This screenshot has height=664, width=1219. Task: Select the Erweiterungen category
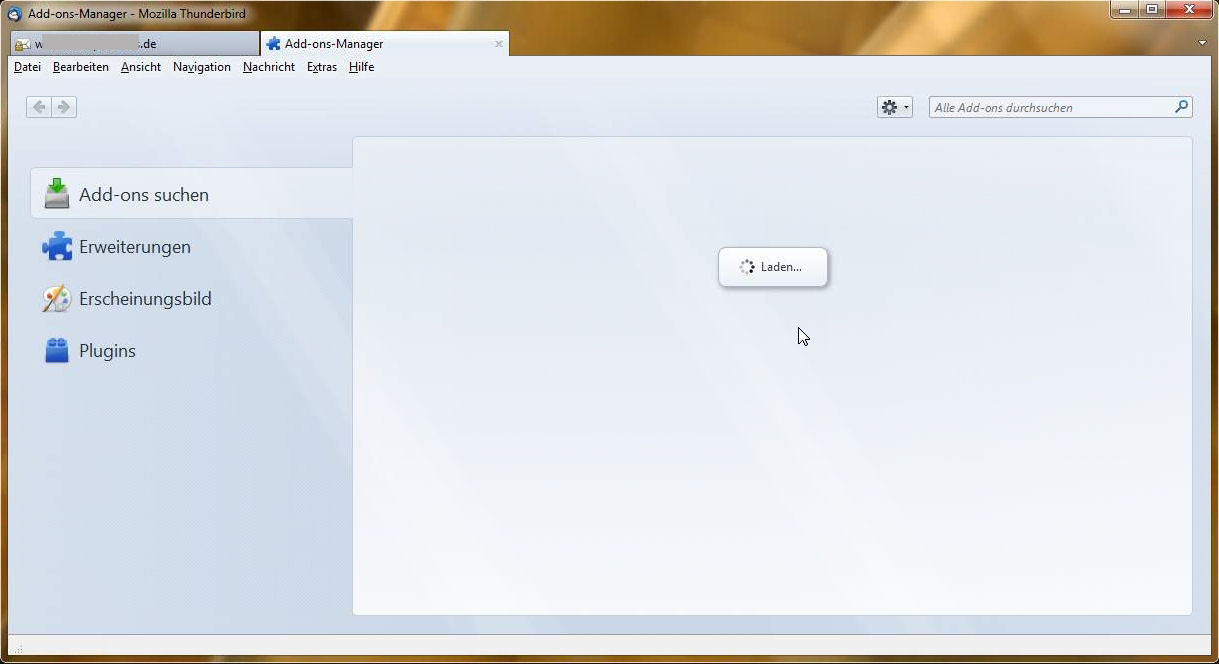(x=191, y=246)
